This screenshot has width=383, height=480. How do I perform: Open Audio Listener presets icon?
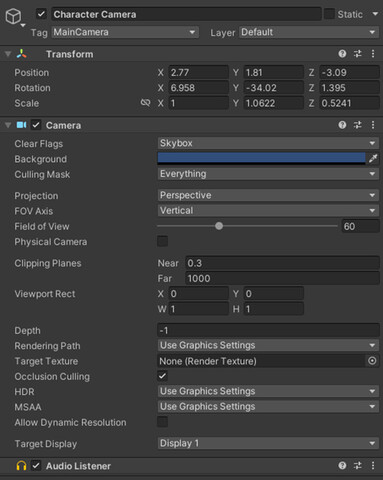(358, 466)
